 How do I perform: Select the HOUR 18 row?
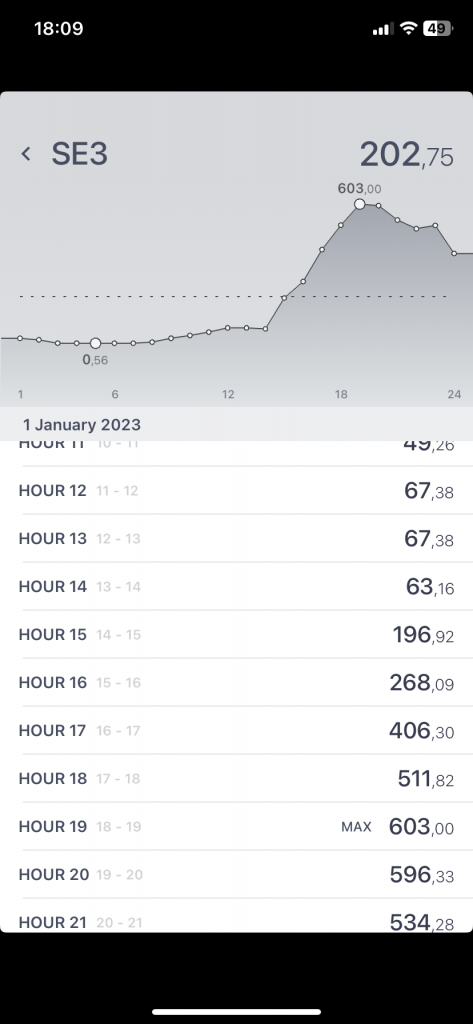(236, 778)
